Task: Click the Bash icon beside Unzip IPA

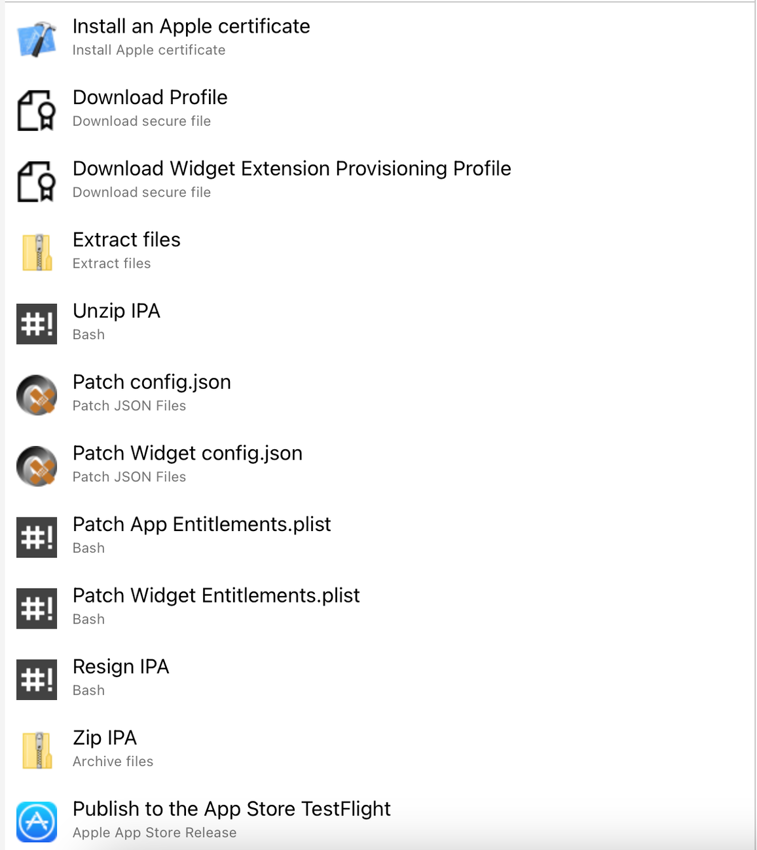Action: tap(37, 323)
